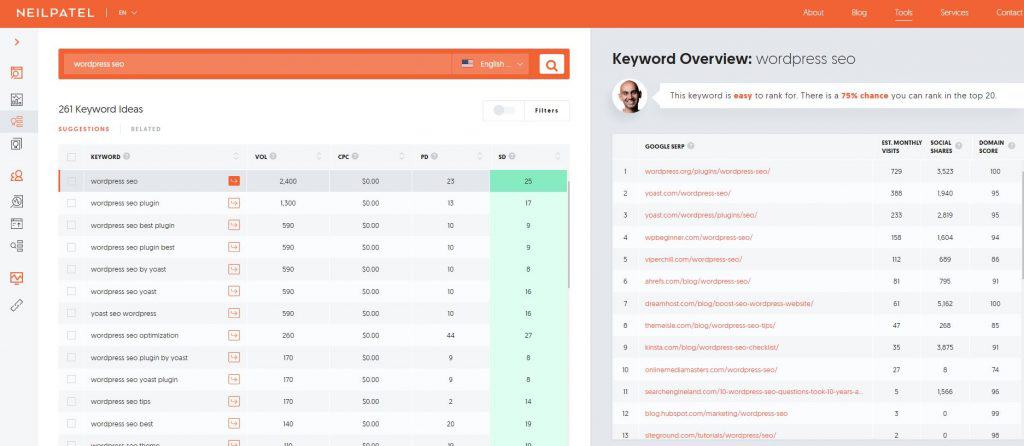1024x446 pixels.
Task: Open arrow icon for wordpress seo by yoast
Action: pos(234,269)
